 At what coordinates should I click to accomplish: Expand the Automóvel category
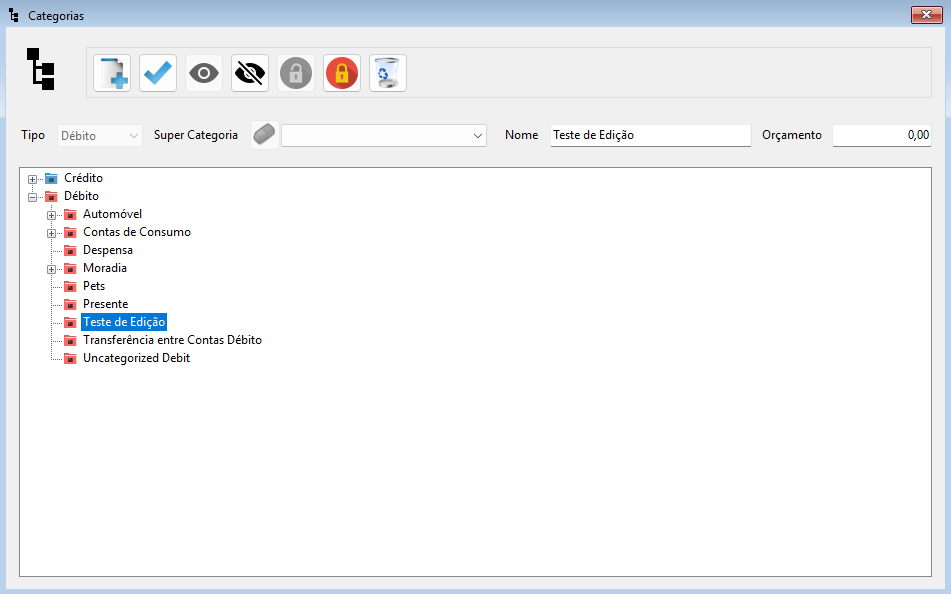pyautogui.click(x=52, y=215)
